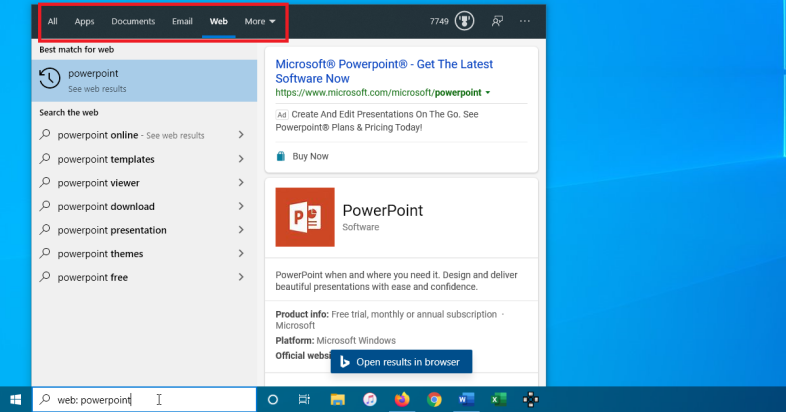The image size is (786, 412).
Task: Open the three-dot options menu
Action: pos(524,21)
